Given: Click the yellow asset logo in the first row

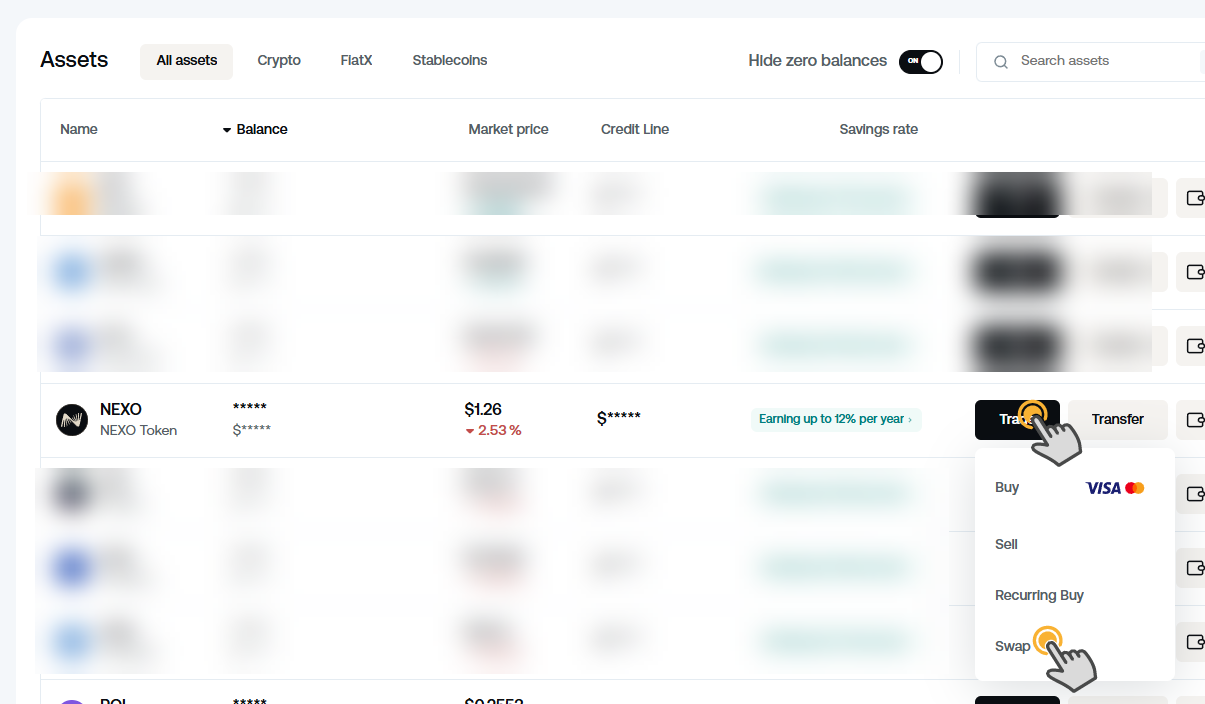Looking at the screenshot, I should pyautogui.click(x=71, y=196).
